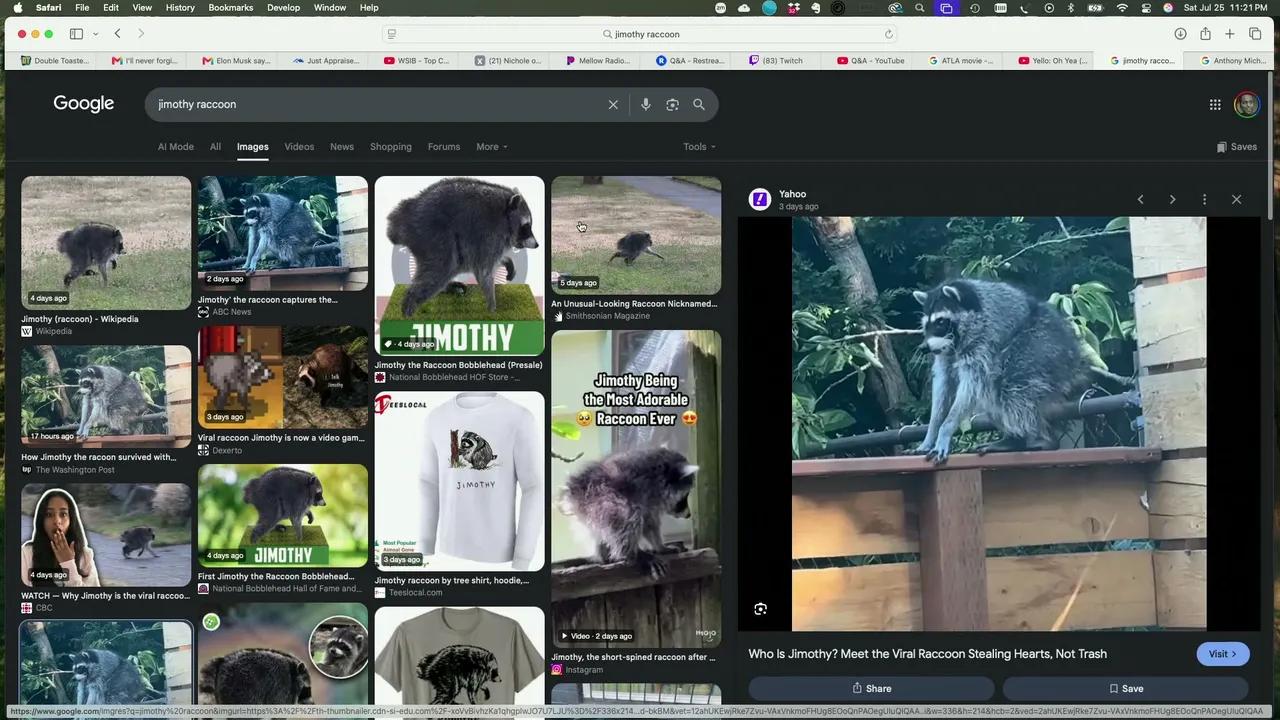The height and width of the screenshot is (720, 1280).
Task: Open three-dot options in preview panel
Action: tap(1204, 200)
